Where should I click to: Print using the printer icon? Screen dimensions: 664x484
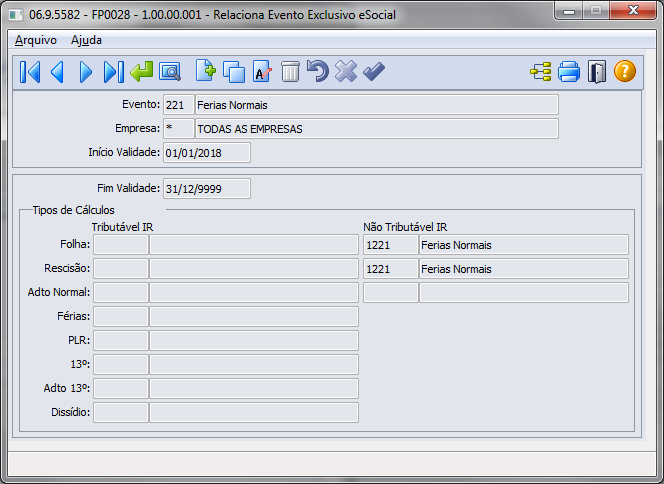569,72
